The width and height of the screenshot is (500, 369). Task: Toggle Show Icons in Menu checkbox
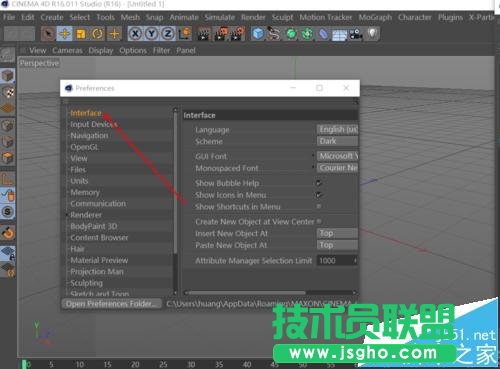(x=319, y=195)
